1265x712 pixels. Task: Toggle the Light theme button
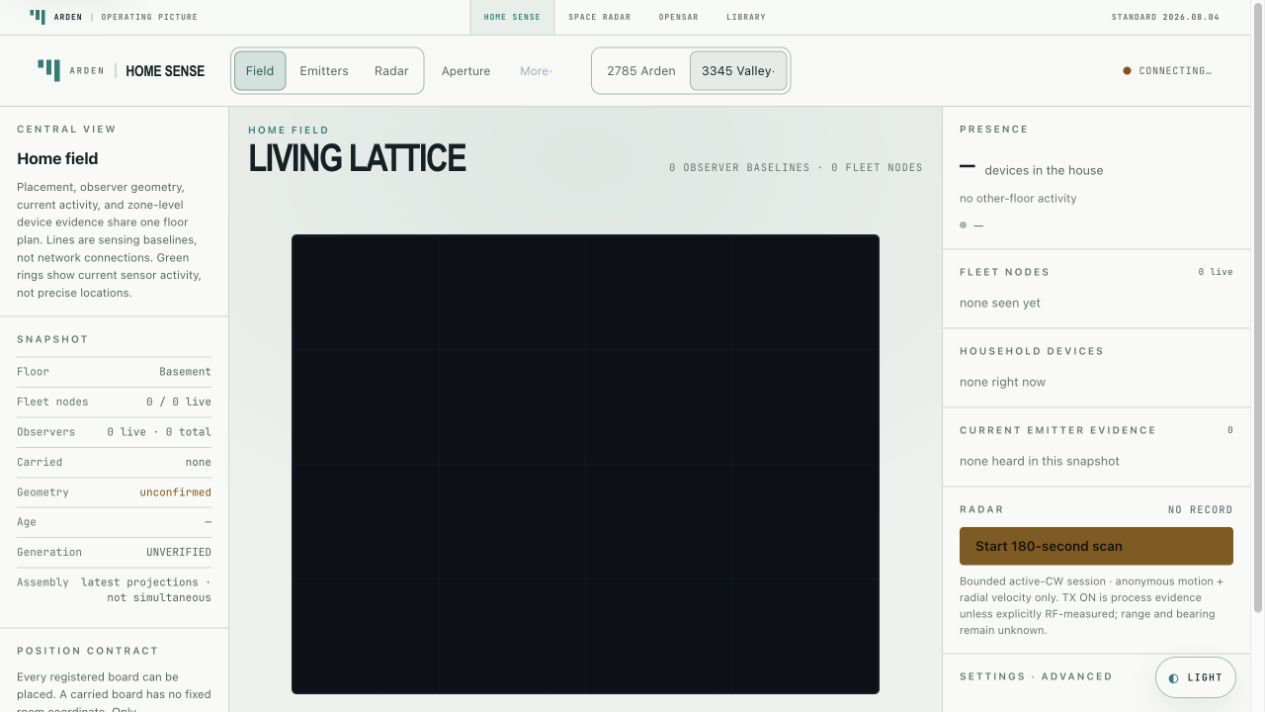click(1195, 677)
